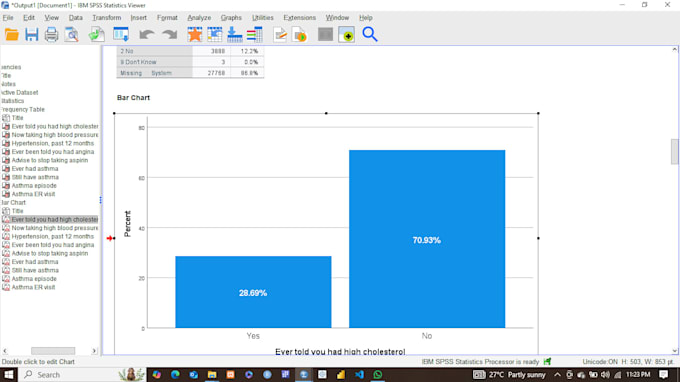Save the output with the floppy disk icon

32,34
